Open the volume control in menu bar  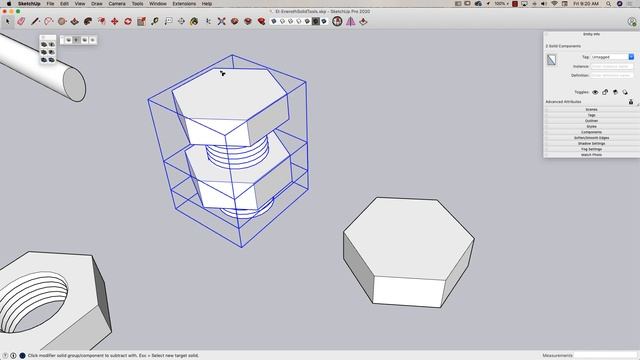pyautogui.click(x=544, y=4)
